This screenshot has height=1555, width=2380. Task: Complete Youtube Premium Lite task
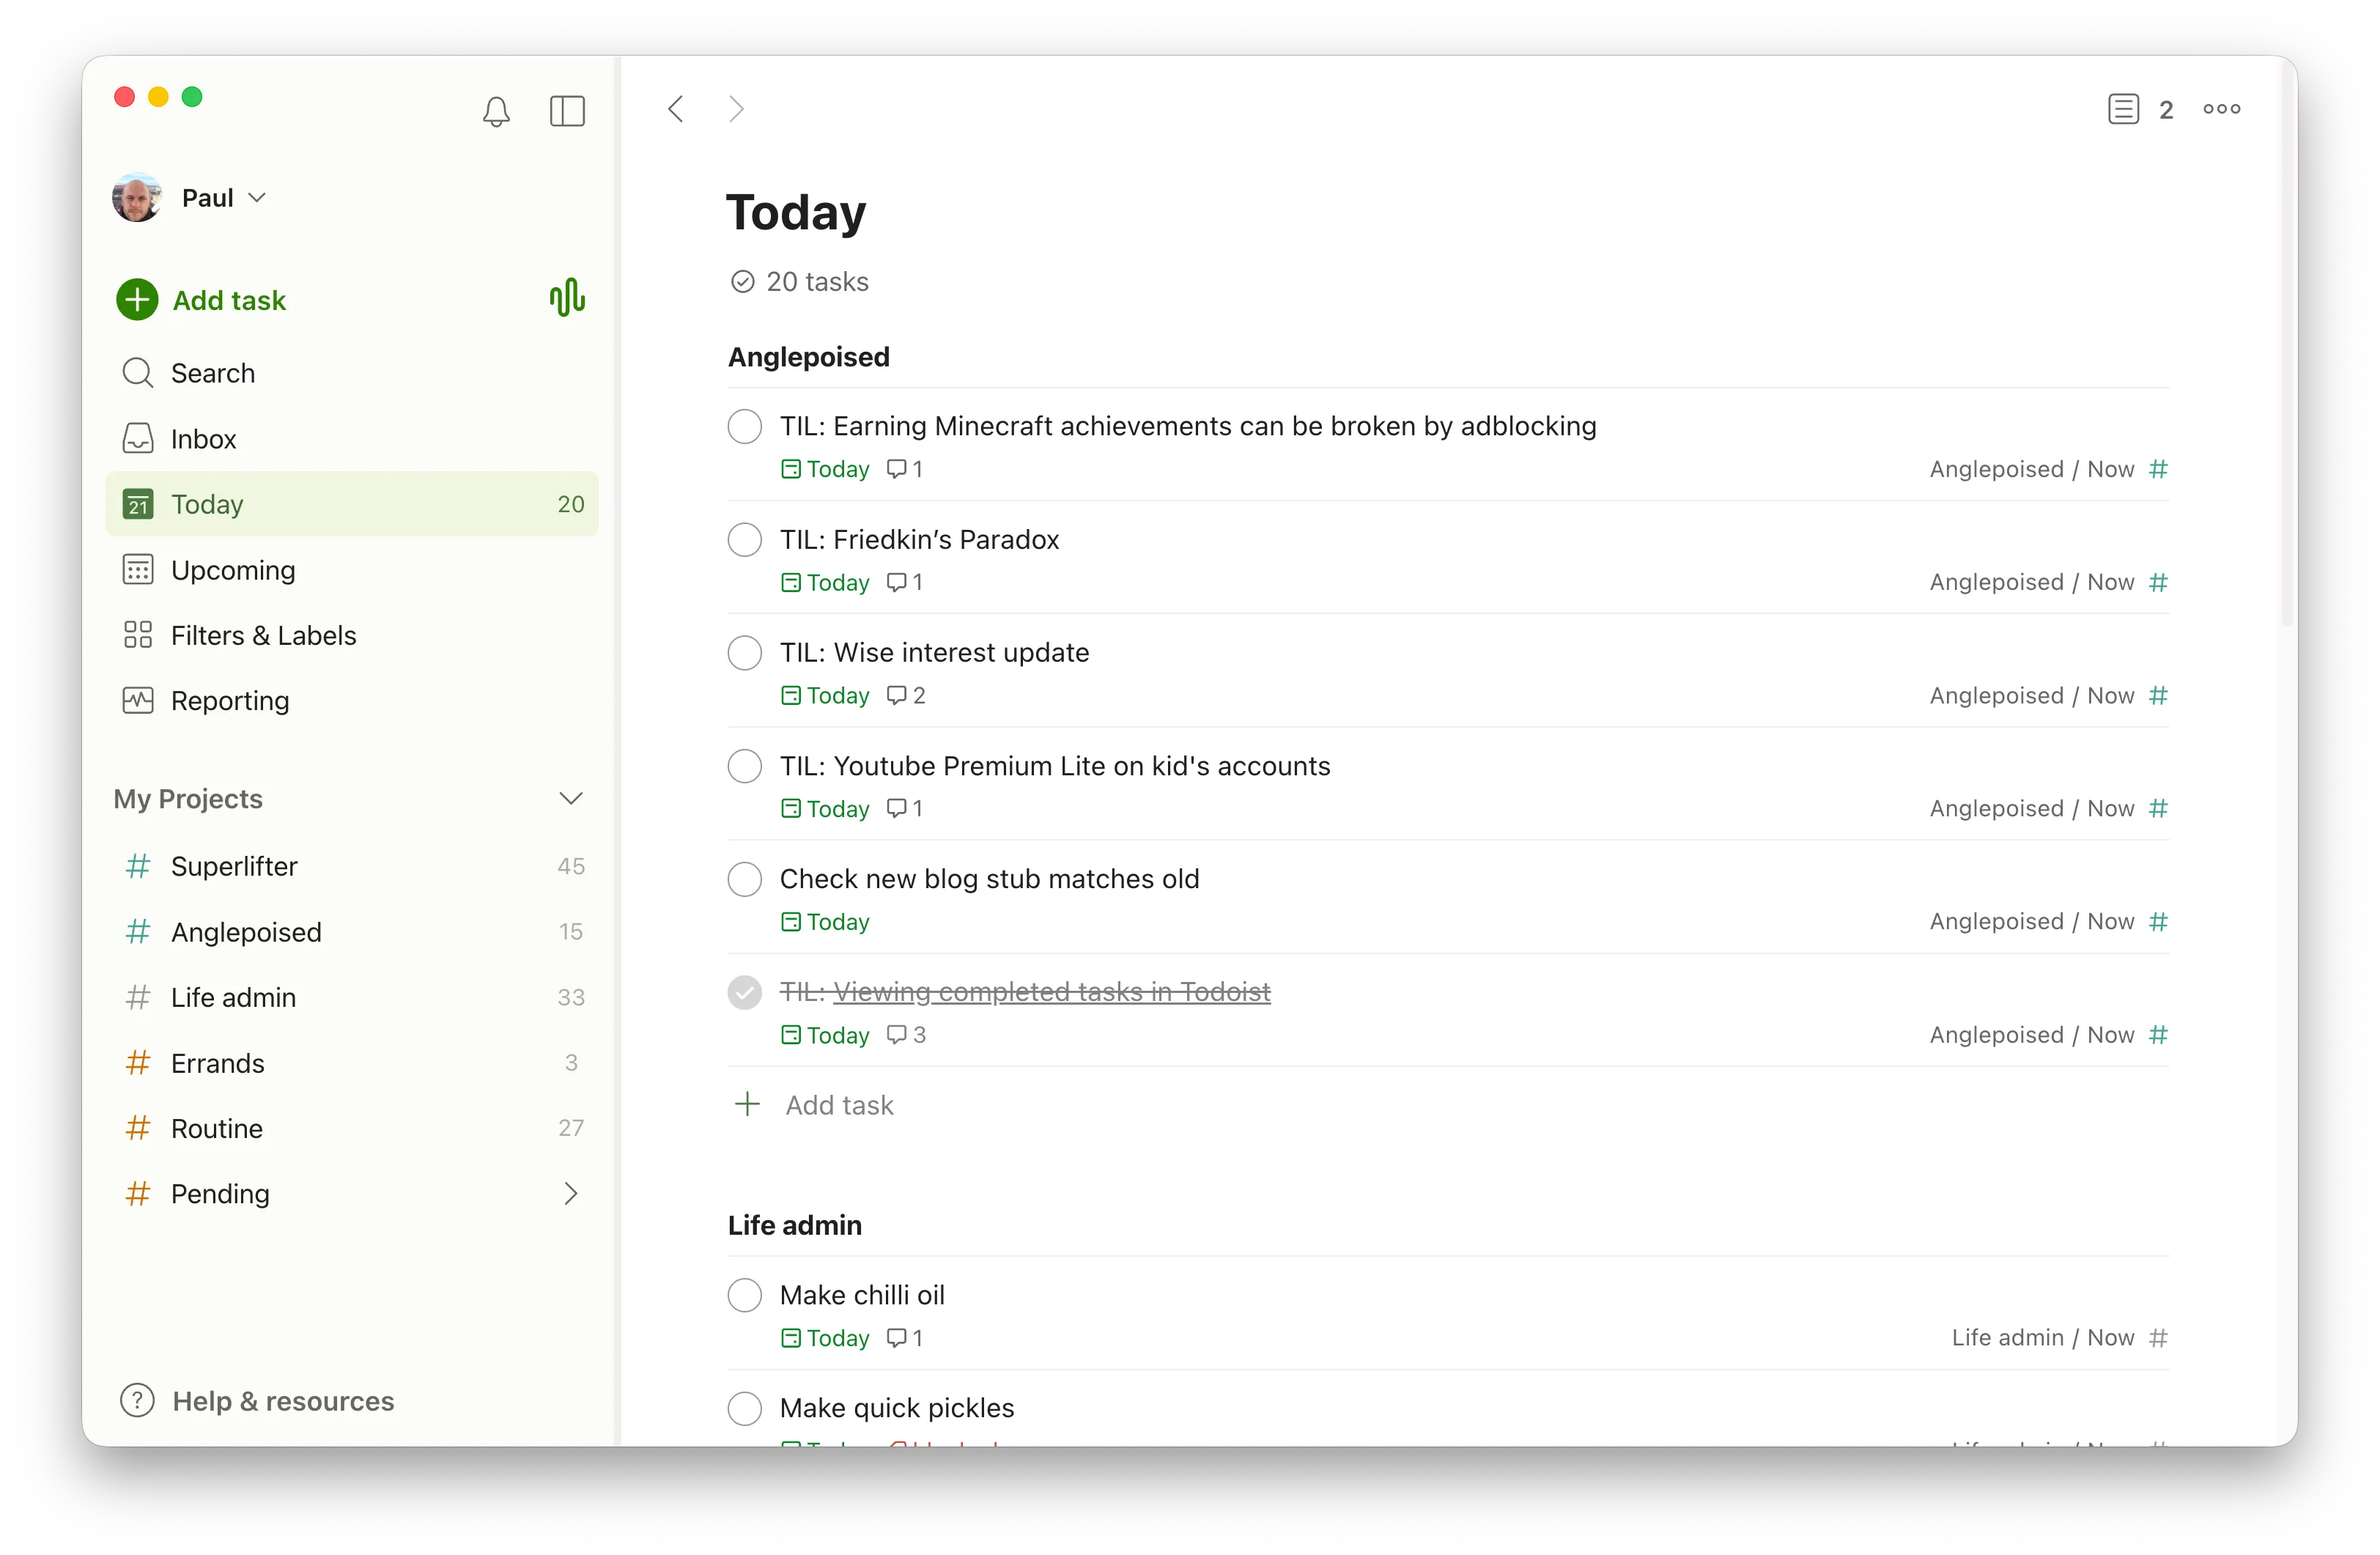pos(744,766)
